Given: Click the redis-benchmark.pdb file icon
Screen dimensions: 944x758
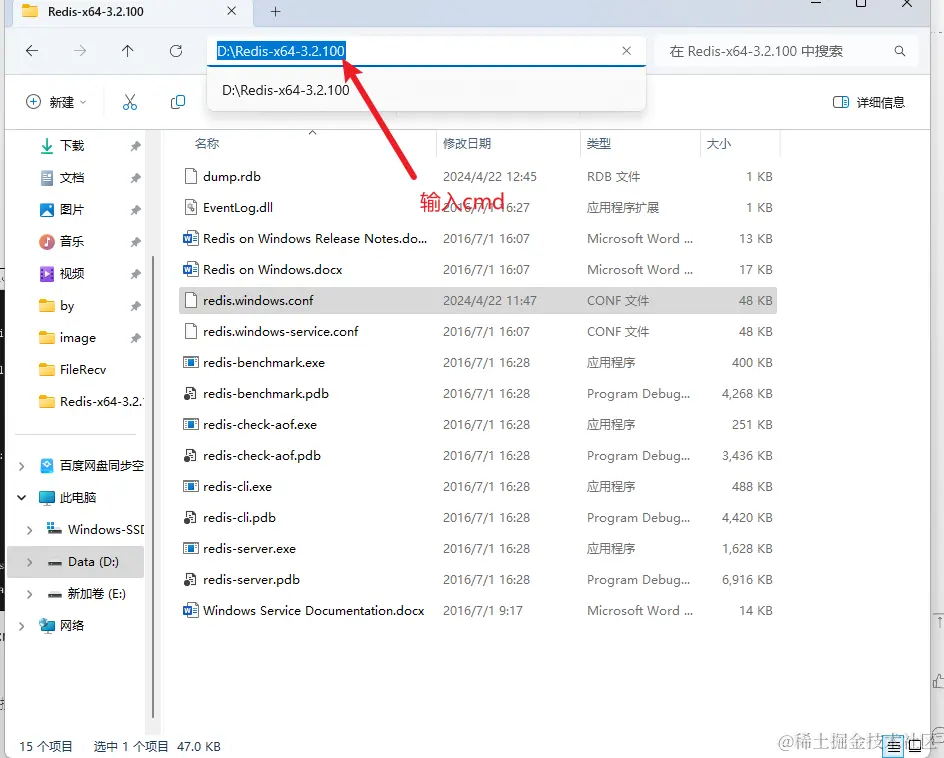Looking at the screenshot, I should (191, 394).
